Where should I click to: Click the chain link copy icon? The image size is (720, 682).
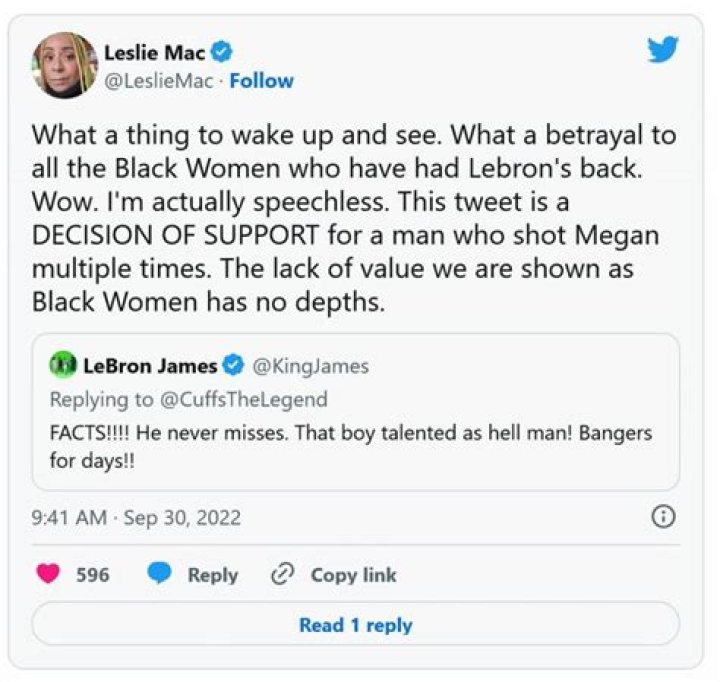click(281, 574)
